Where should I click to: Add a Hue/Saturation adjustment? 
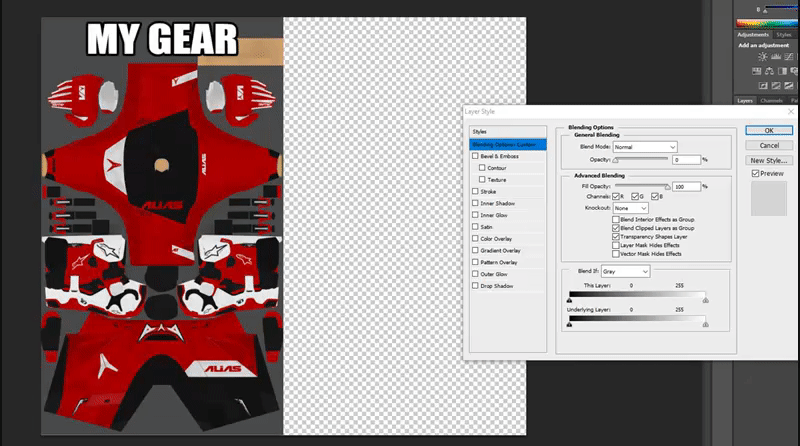(x=757, y=71)
